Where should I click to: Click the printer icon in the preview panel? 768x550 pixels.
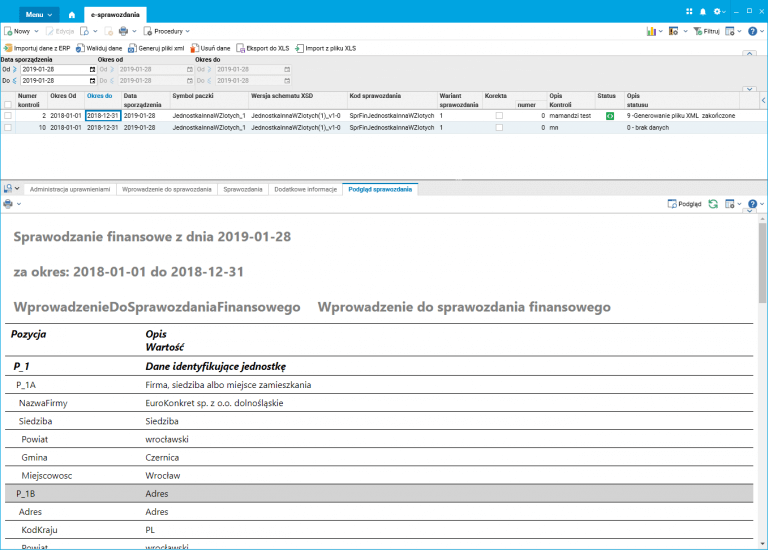pos(8,204)
